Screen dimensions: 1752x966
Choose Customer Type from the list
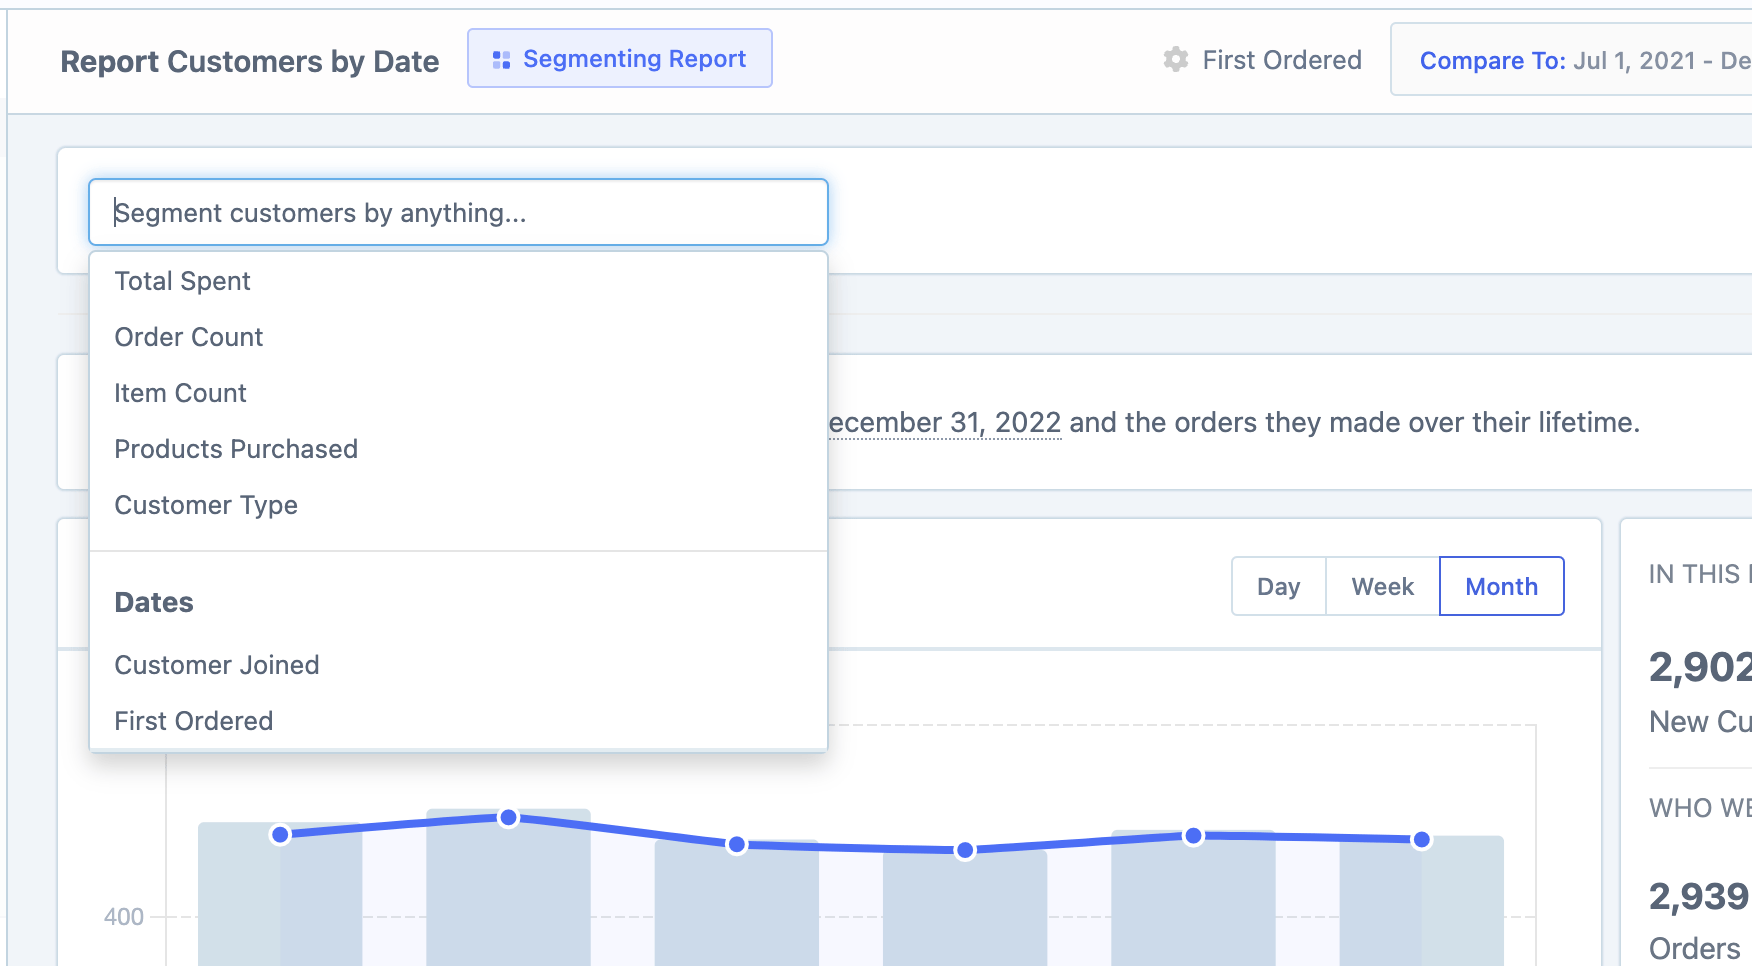(x=206, y=505)
